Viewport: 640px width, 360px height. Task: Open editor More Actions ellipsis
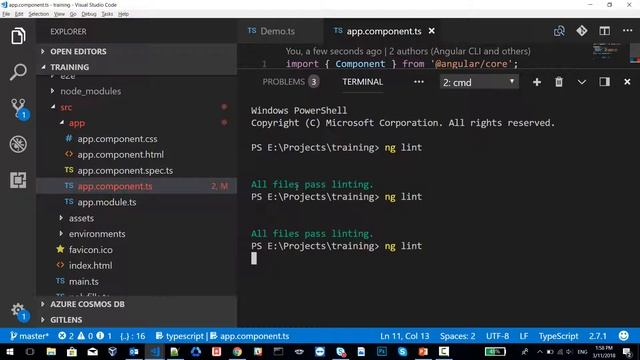pyautogui.click(x=627, y=30)
